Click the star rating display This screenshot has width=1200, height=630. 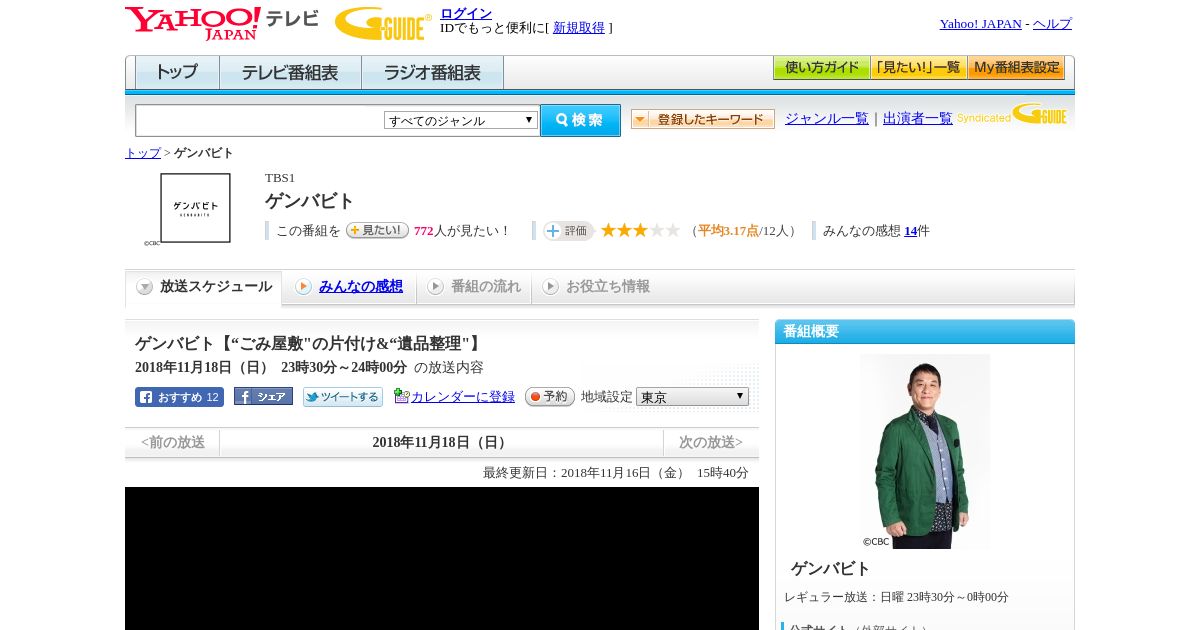[x=640, y=230]
